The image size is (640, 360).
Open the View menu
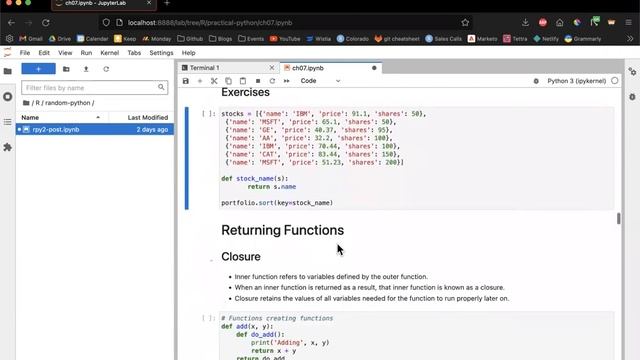pyautogui.click(x=65, y=53)
